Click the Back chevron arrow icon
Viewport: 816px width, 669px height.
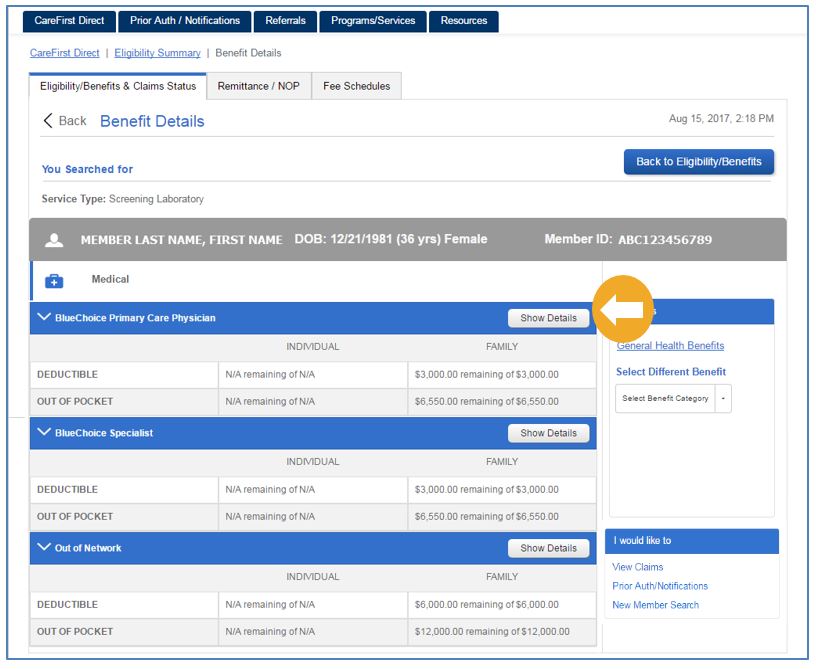click(x=48, y=121)
